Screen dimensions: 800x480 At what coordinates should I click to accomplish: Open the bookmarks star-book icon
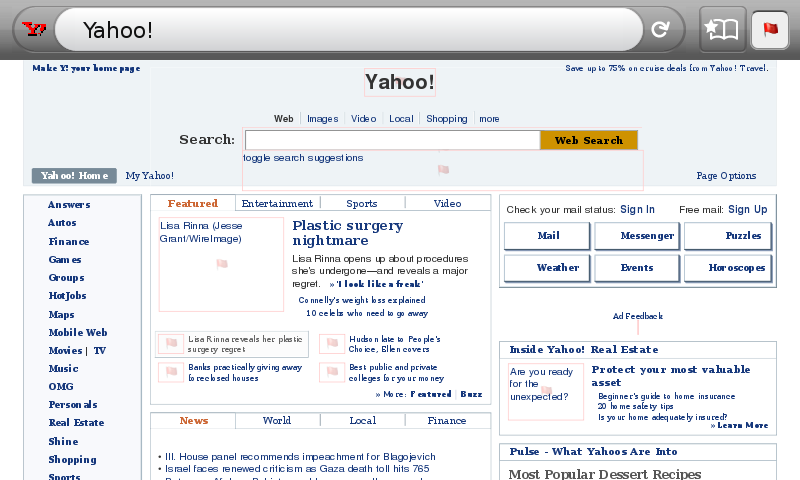(722, 30)
